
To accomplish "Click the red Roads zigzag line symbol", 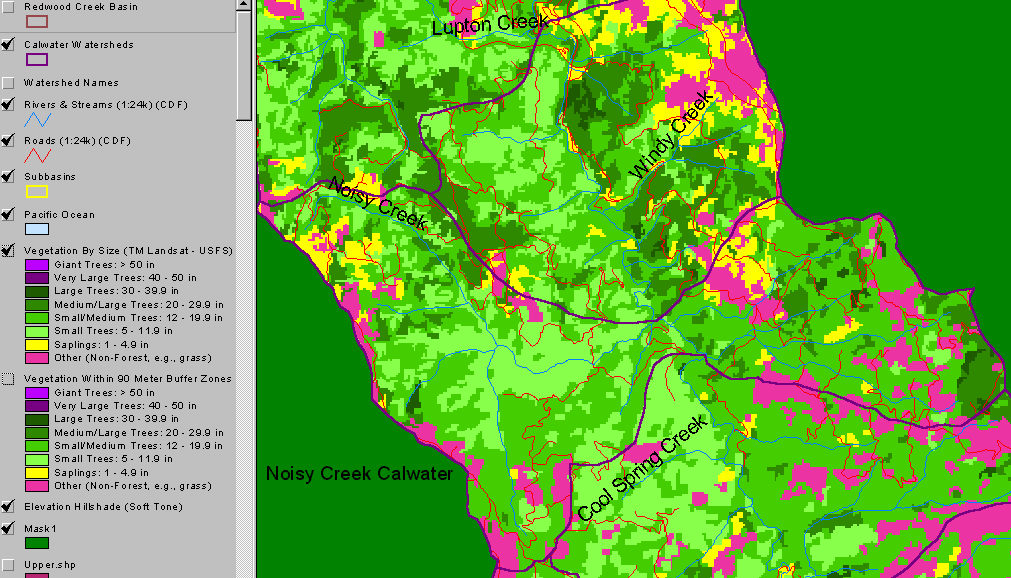I will click(x=37, y=155).
